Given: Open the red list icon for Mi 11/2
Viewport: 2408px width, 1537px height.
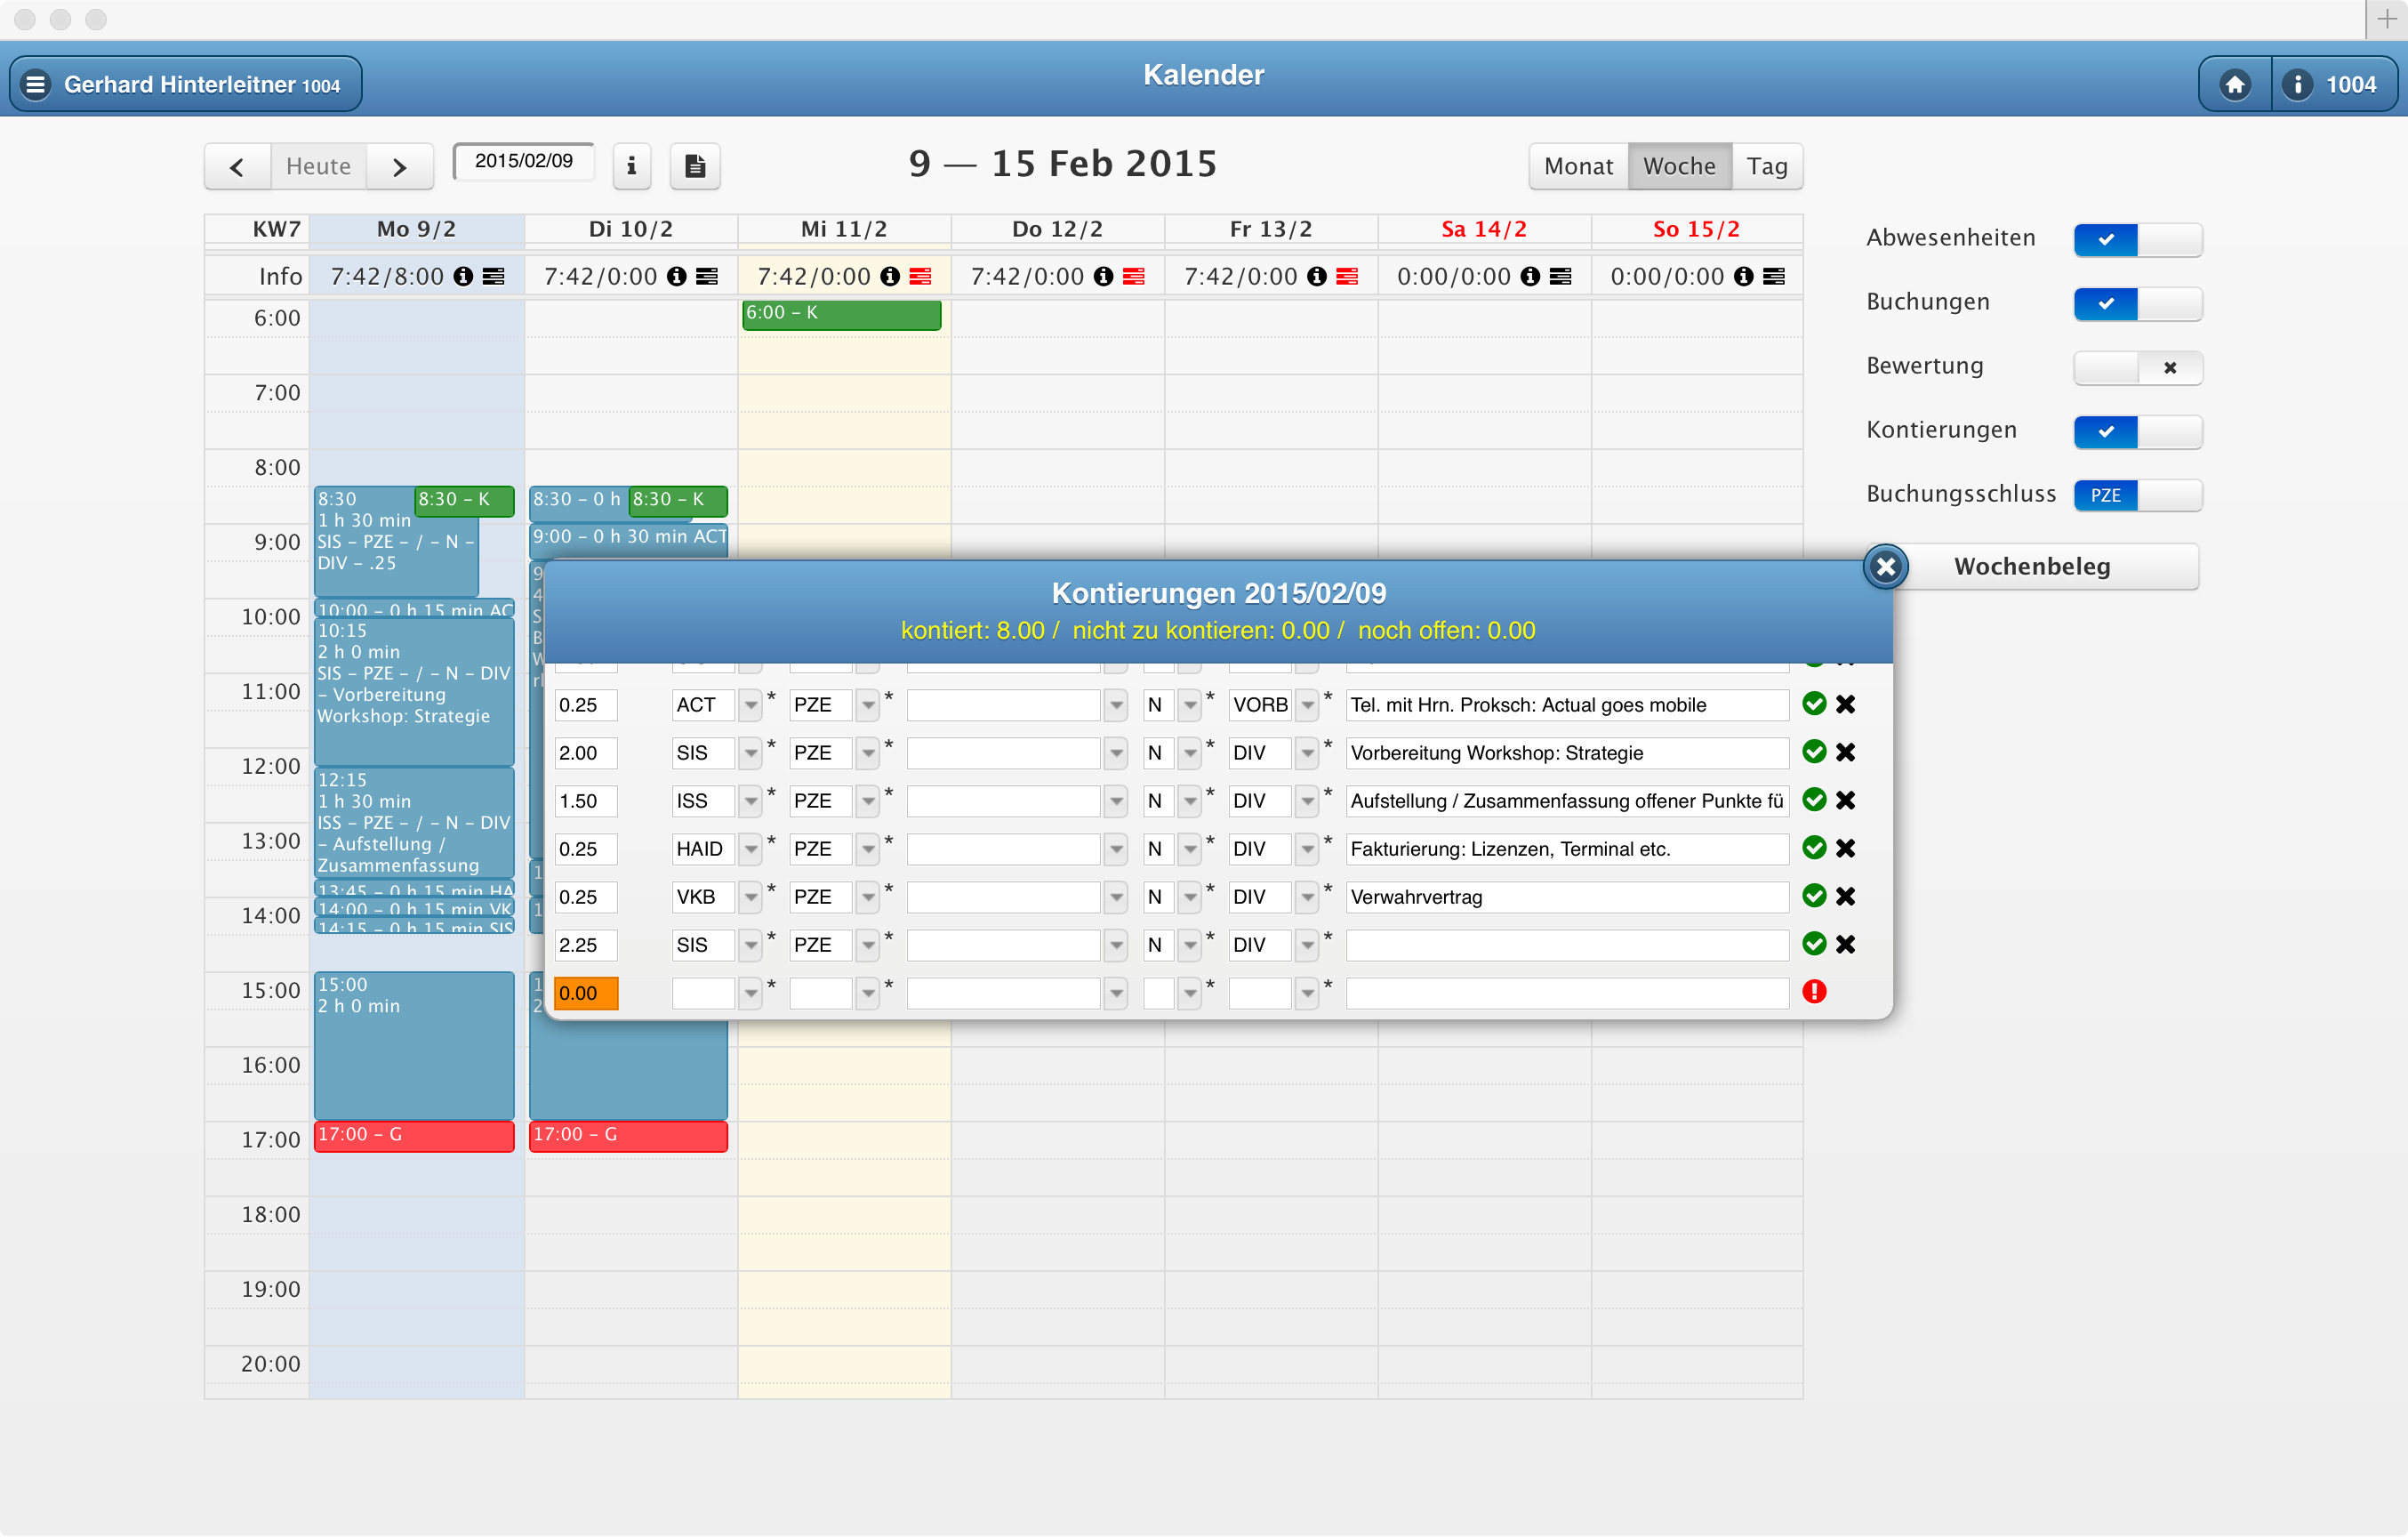Looking at the screenshot, I should pos(921,277).
